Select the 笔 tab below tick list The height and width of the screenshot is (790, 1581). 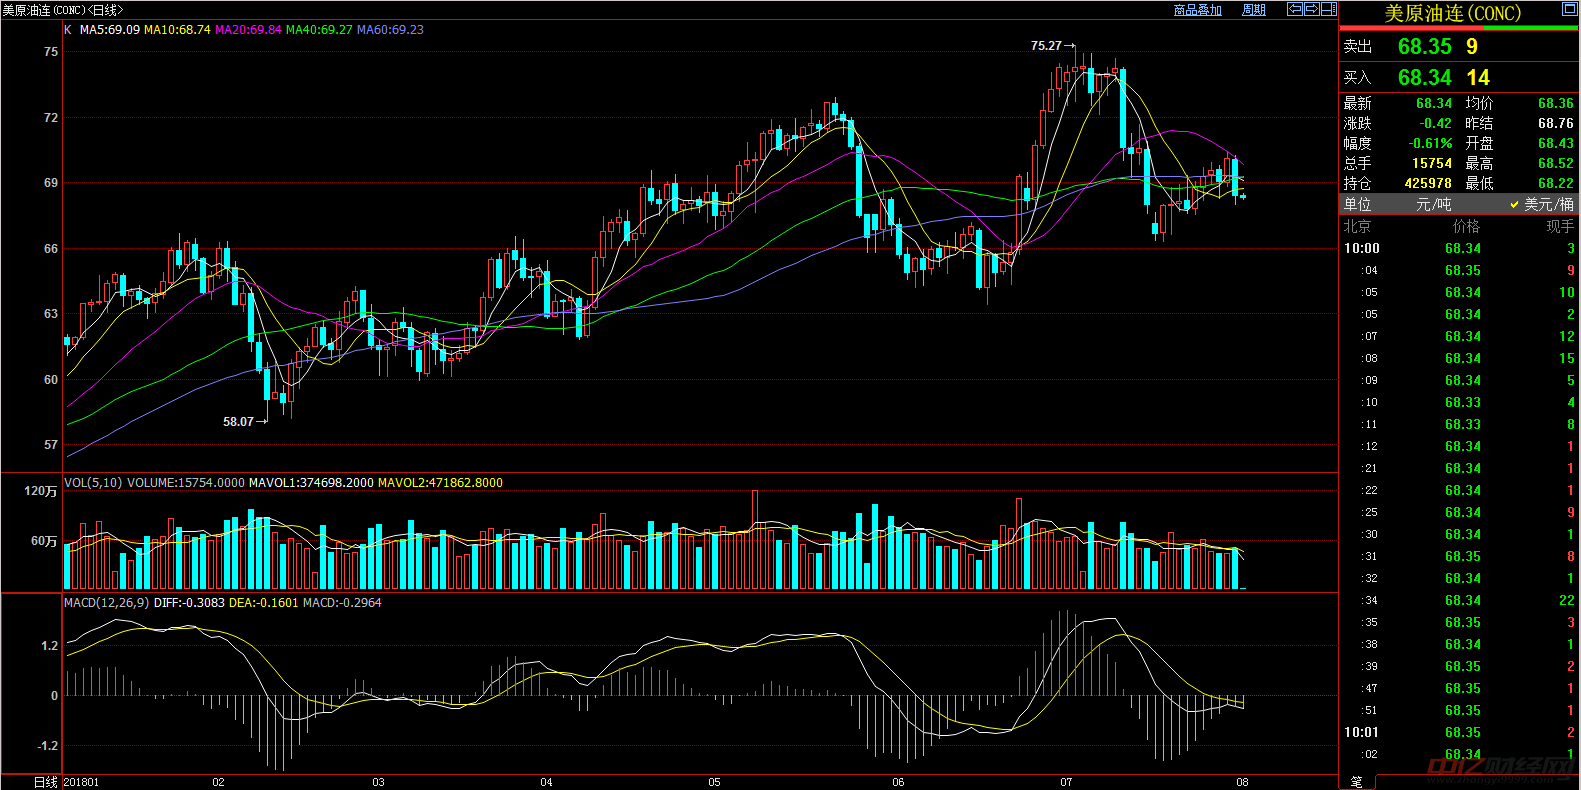pyautogui.click(x=1356, y=781)
